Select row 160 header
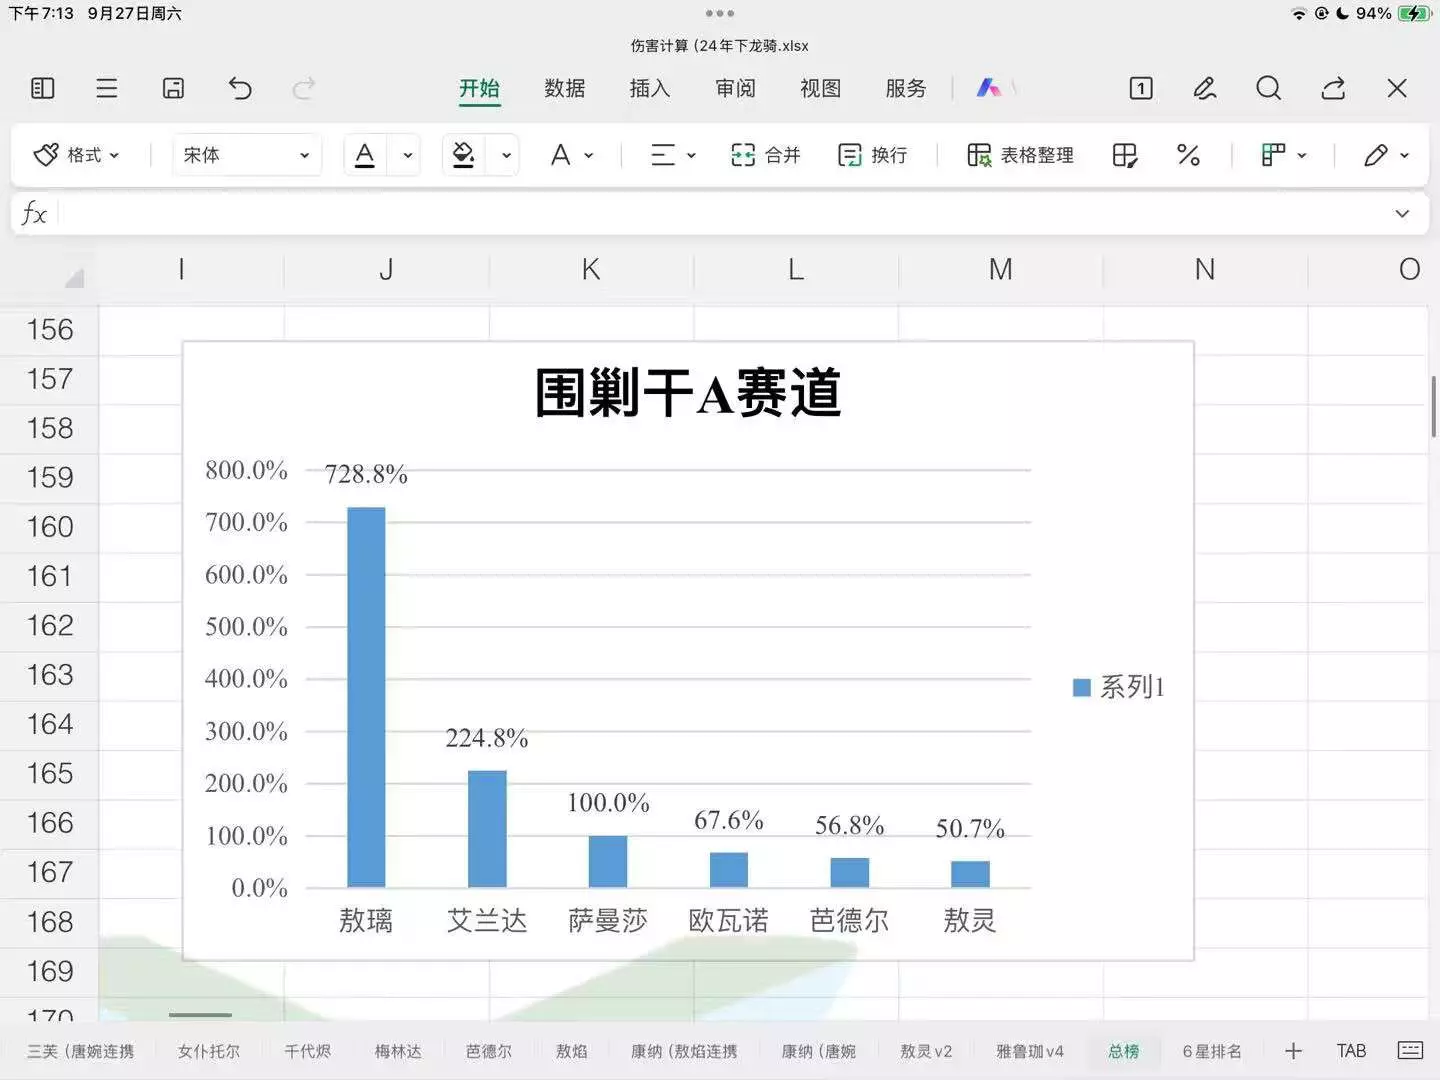The height and width of the screenshot is (1080, 1440). click(50, 527)
